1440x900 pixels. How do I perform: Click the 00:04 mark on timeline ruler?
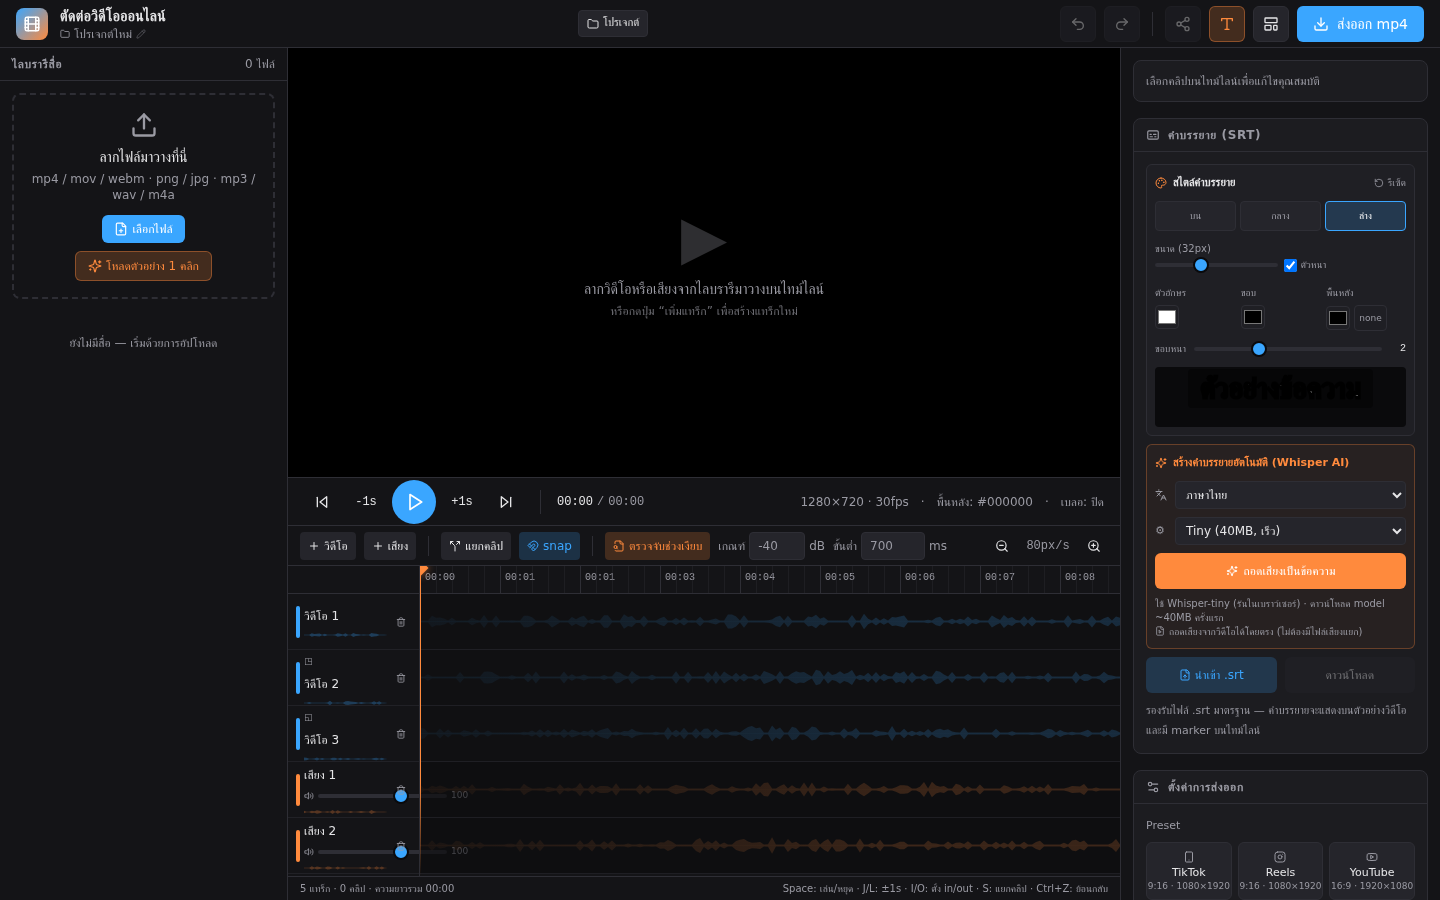pos(760,577)
